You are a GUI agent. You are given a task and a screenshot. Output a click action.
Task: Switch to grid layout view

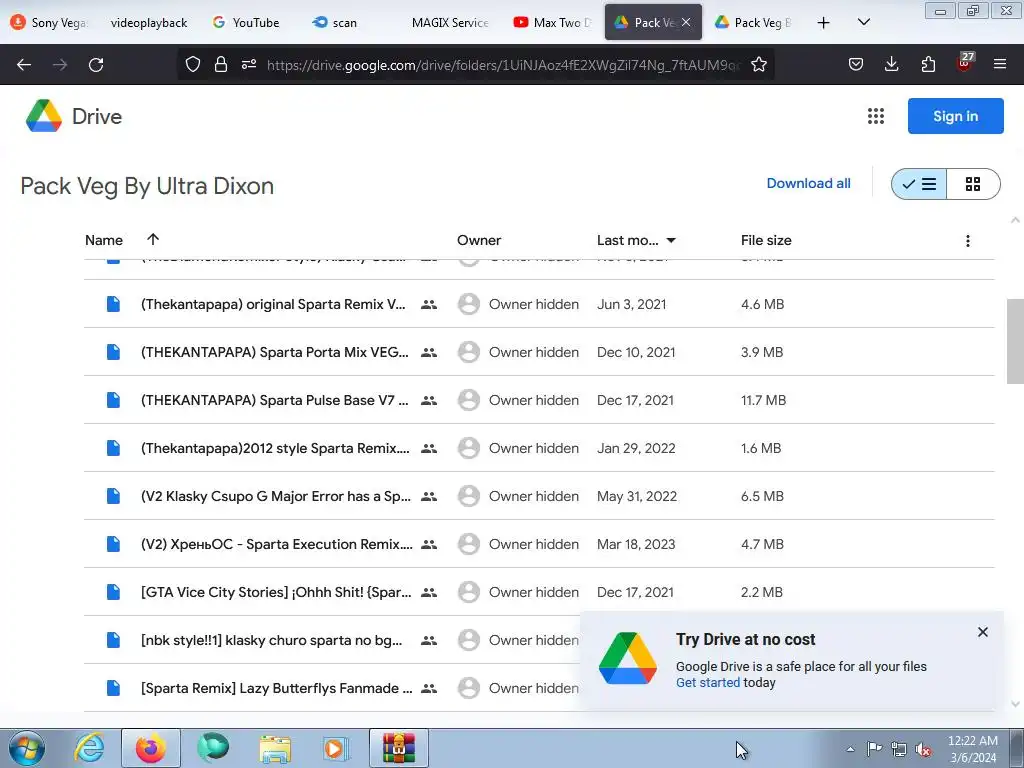(x=973, y=184)
